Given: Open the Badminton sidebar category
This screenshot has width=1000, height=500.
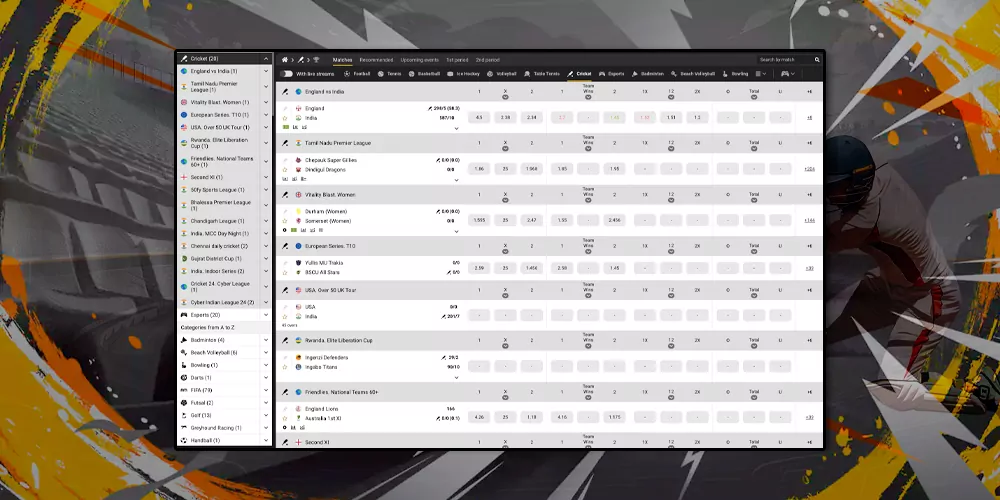Looking at the screenshot, I should pyautogui.click(x=224, y=340).
